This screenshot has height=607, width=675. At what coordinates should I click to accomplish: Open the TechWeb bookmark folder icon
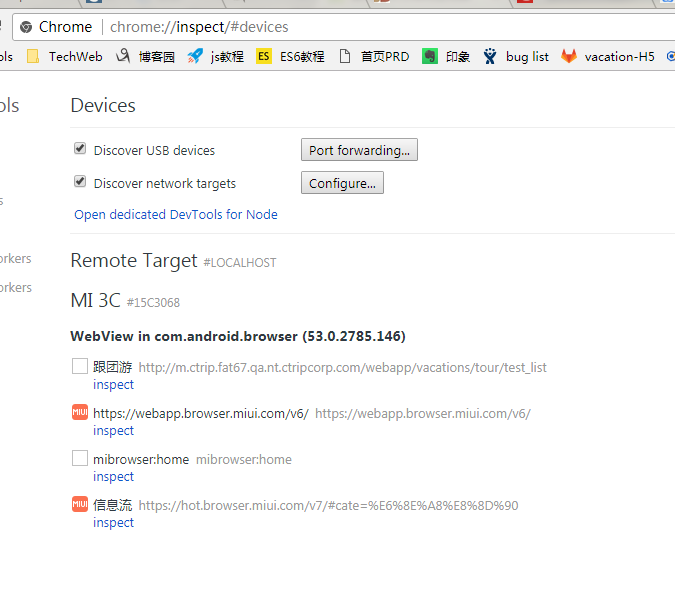tap(33, 56)
